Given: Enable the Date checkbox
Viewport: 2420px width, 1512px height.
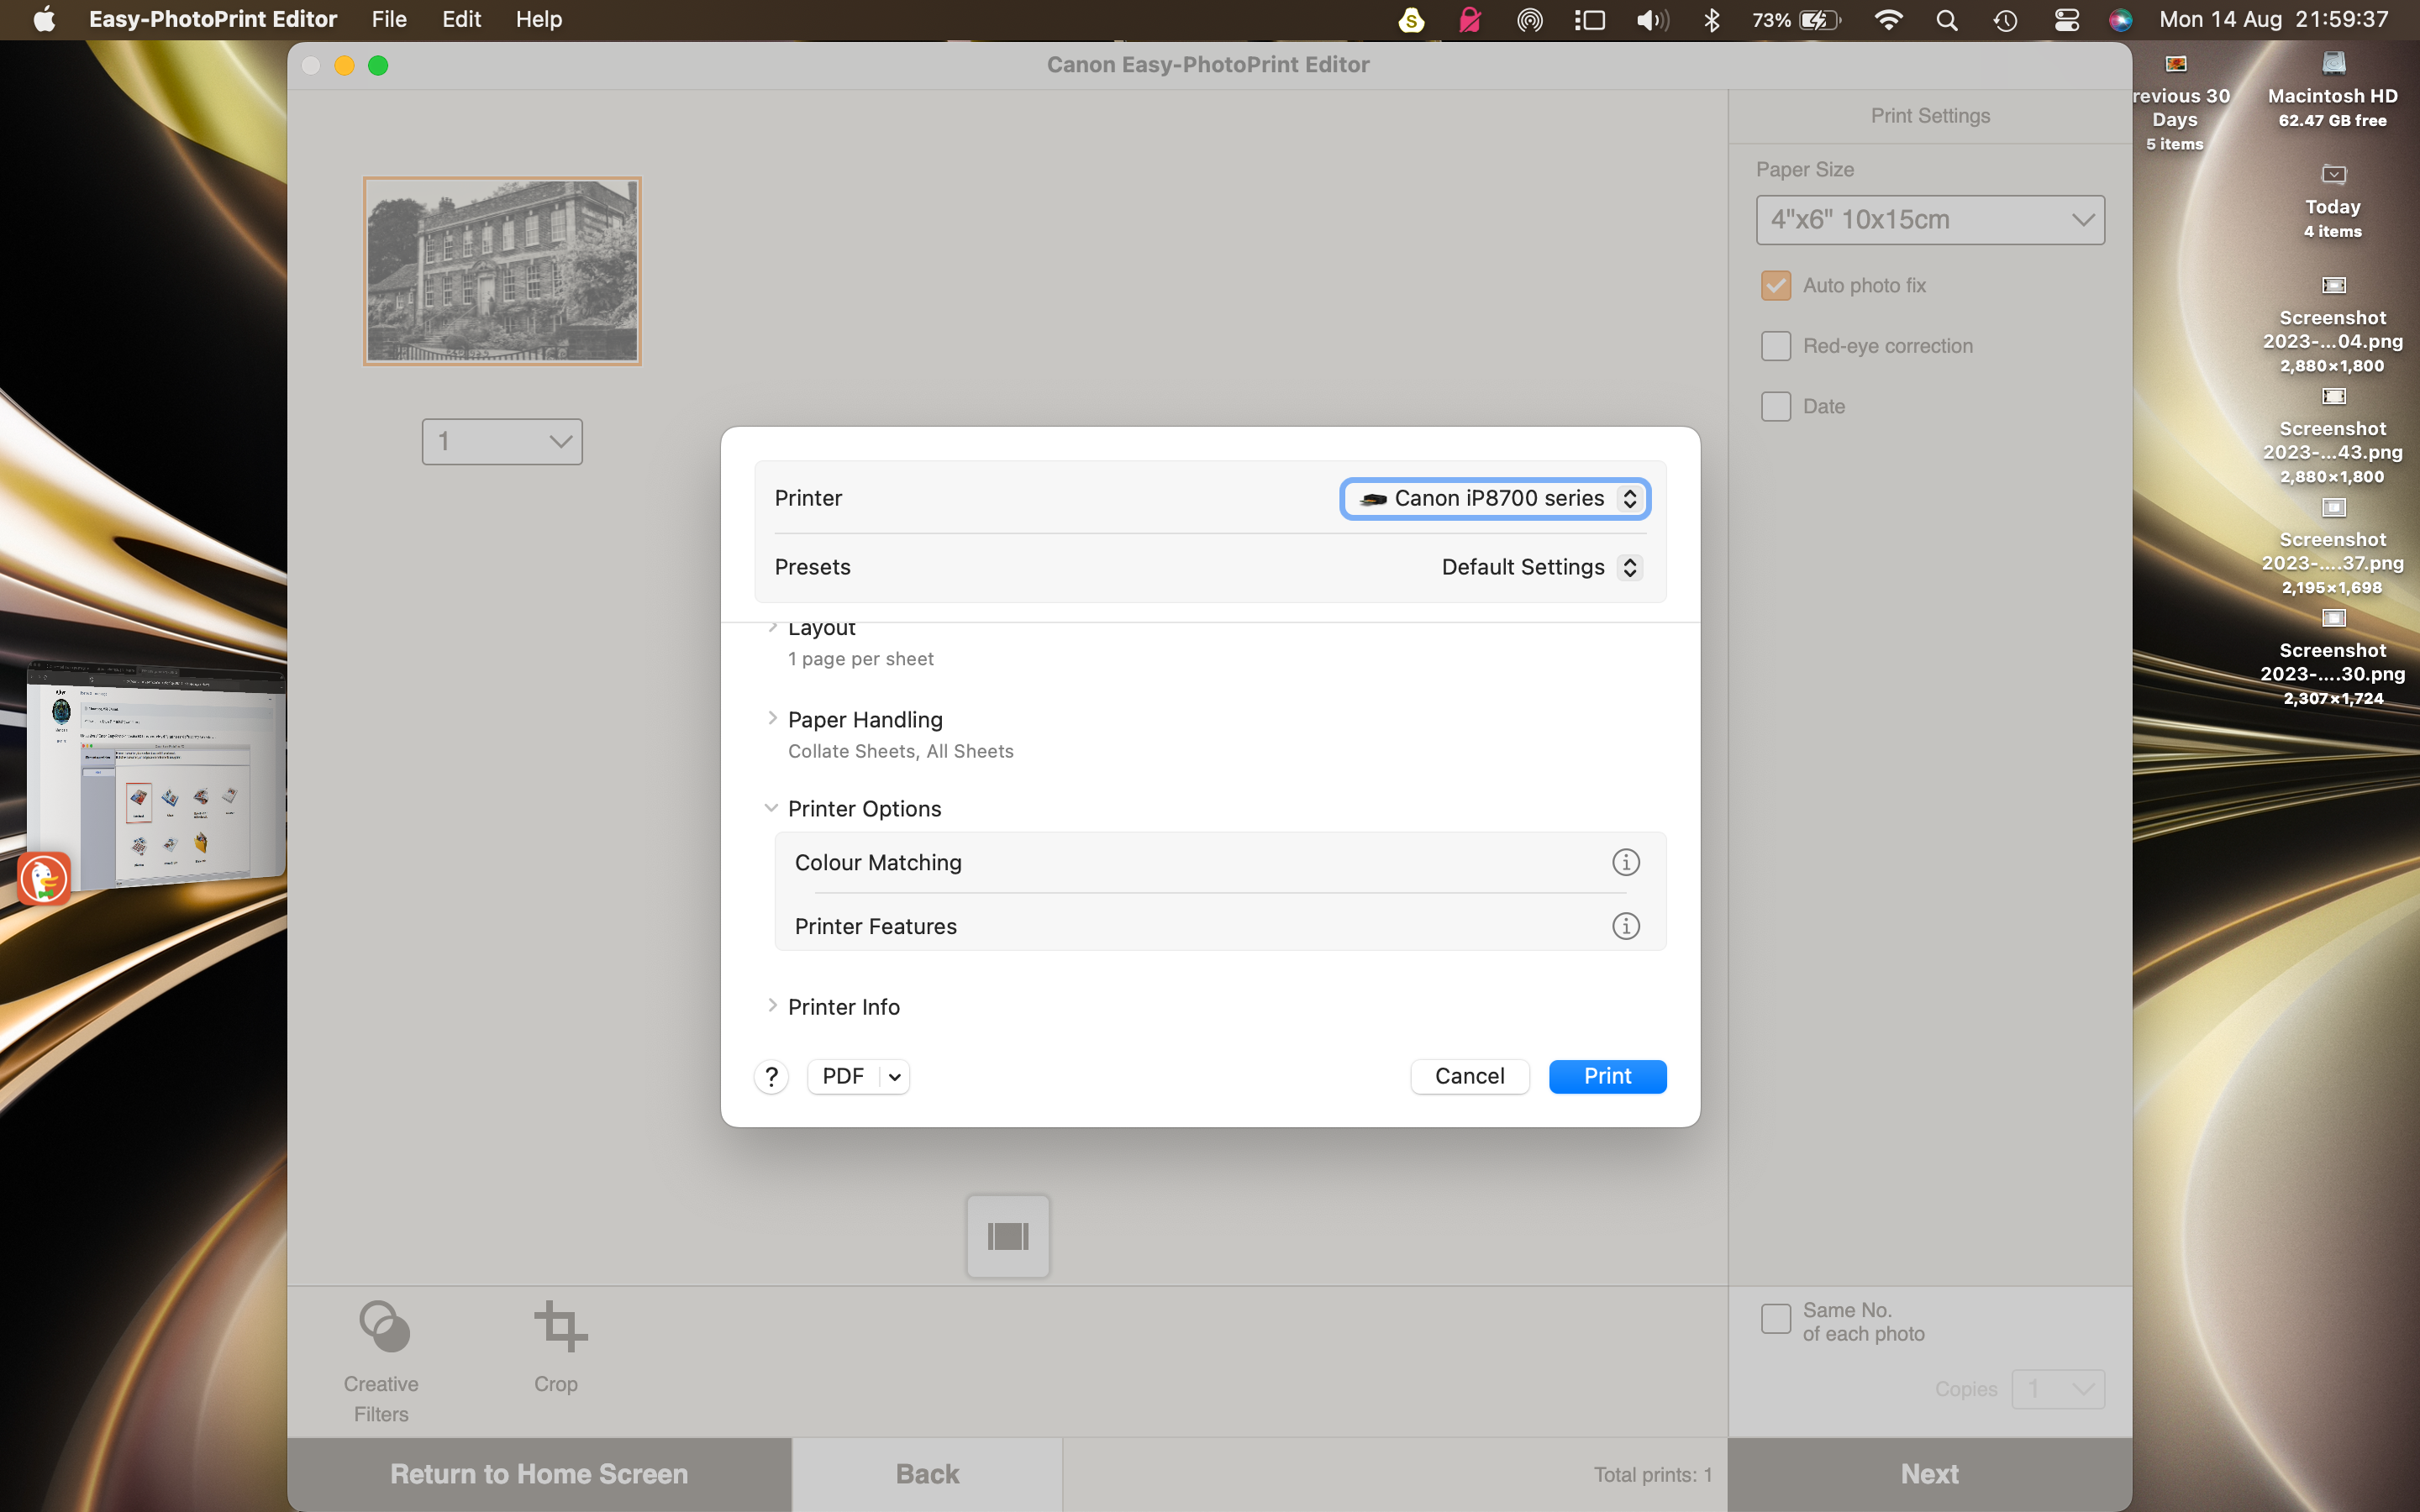Looking at the screenshot, I should click(x=1775, y=406).
